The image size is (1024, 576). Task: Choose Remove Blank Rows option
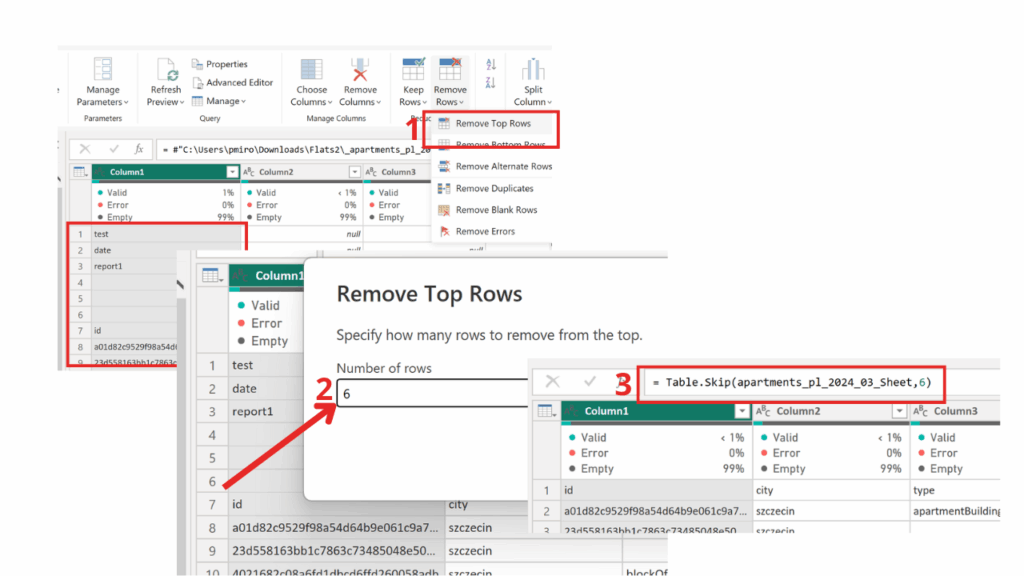click(496, 210)
